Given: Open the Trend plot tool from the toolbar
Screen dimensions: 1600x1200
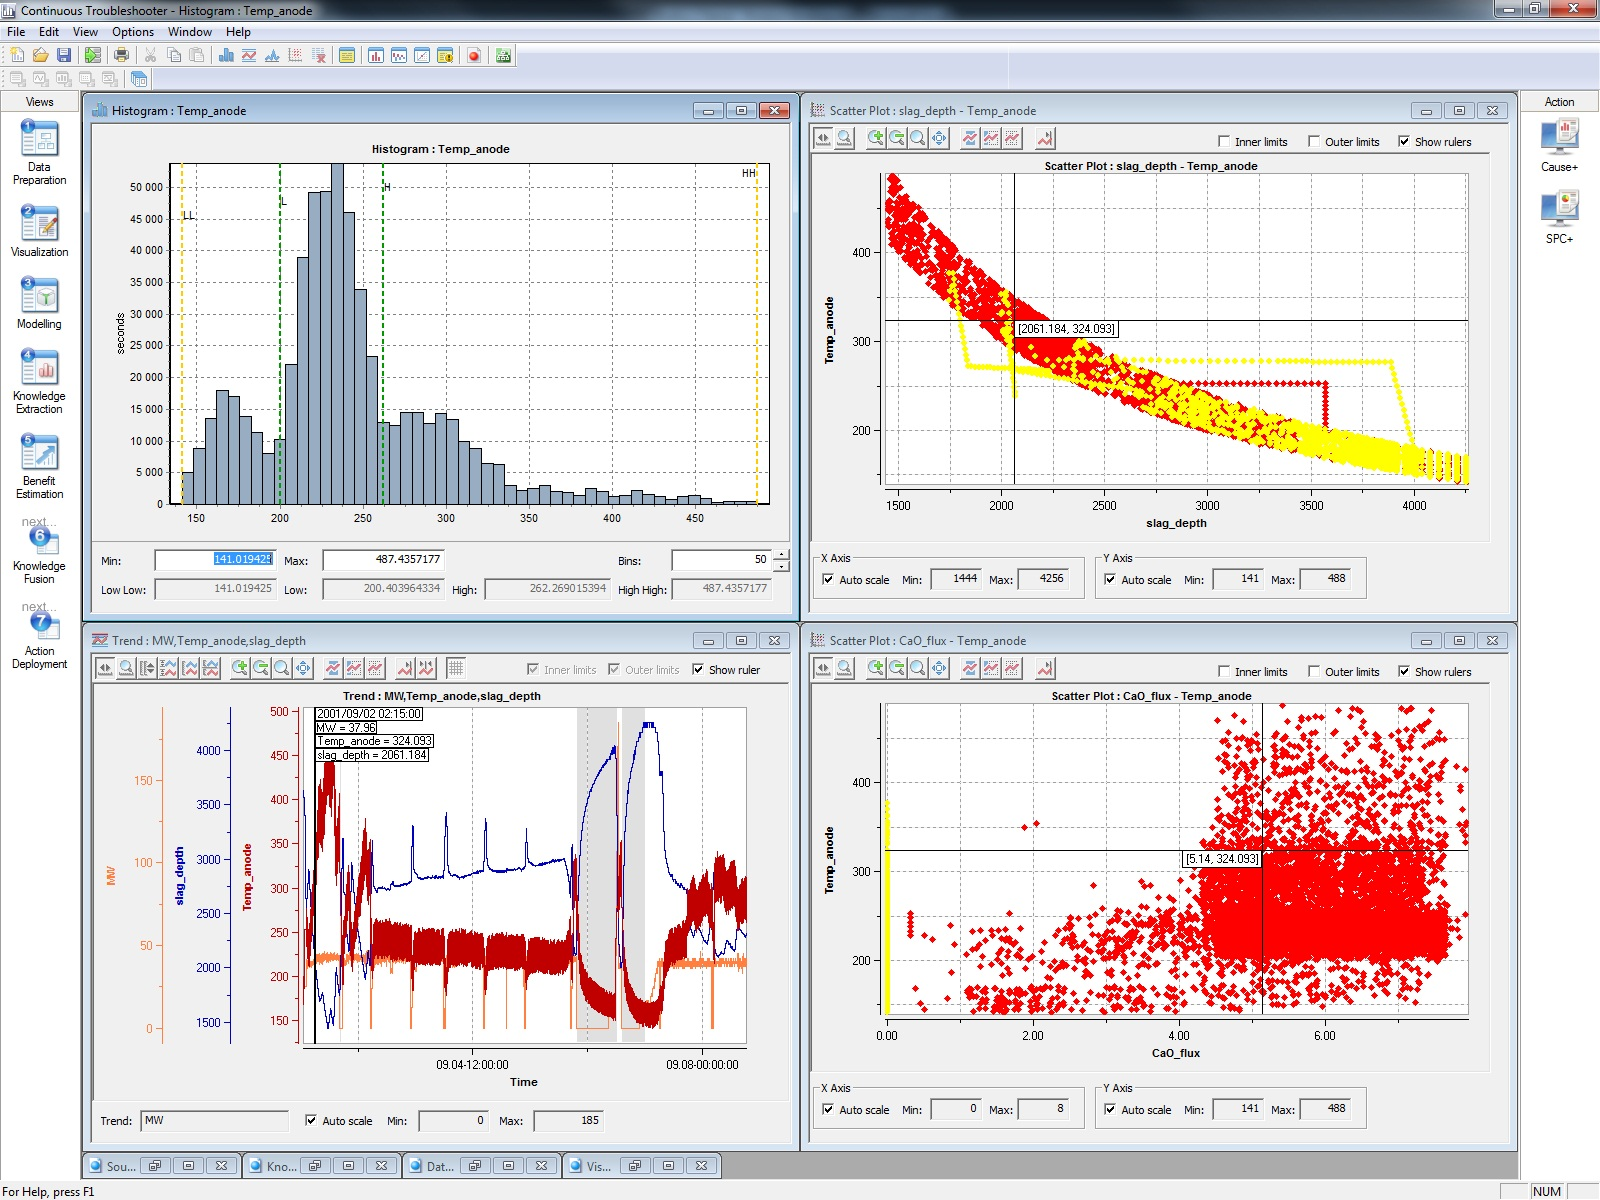Looking at the screenshot, I should tap(250, 57).
